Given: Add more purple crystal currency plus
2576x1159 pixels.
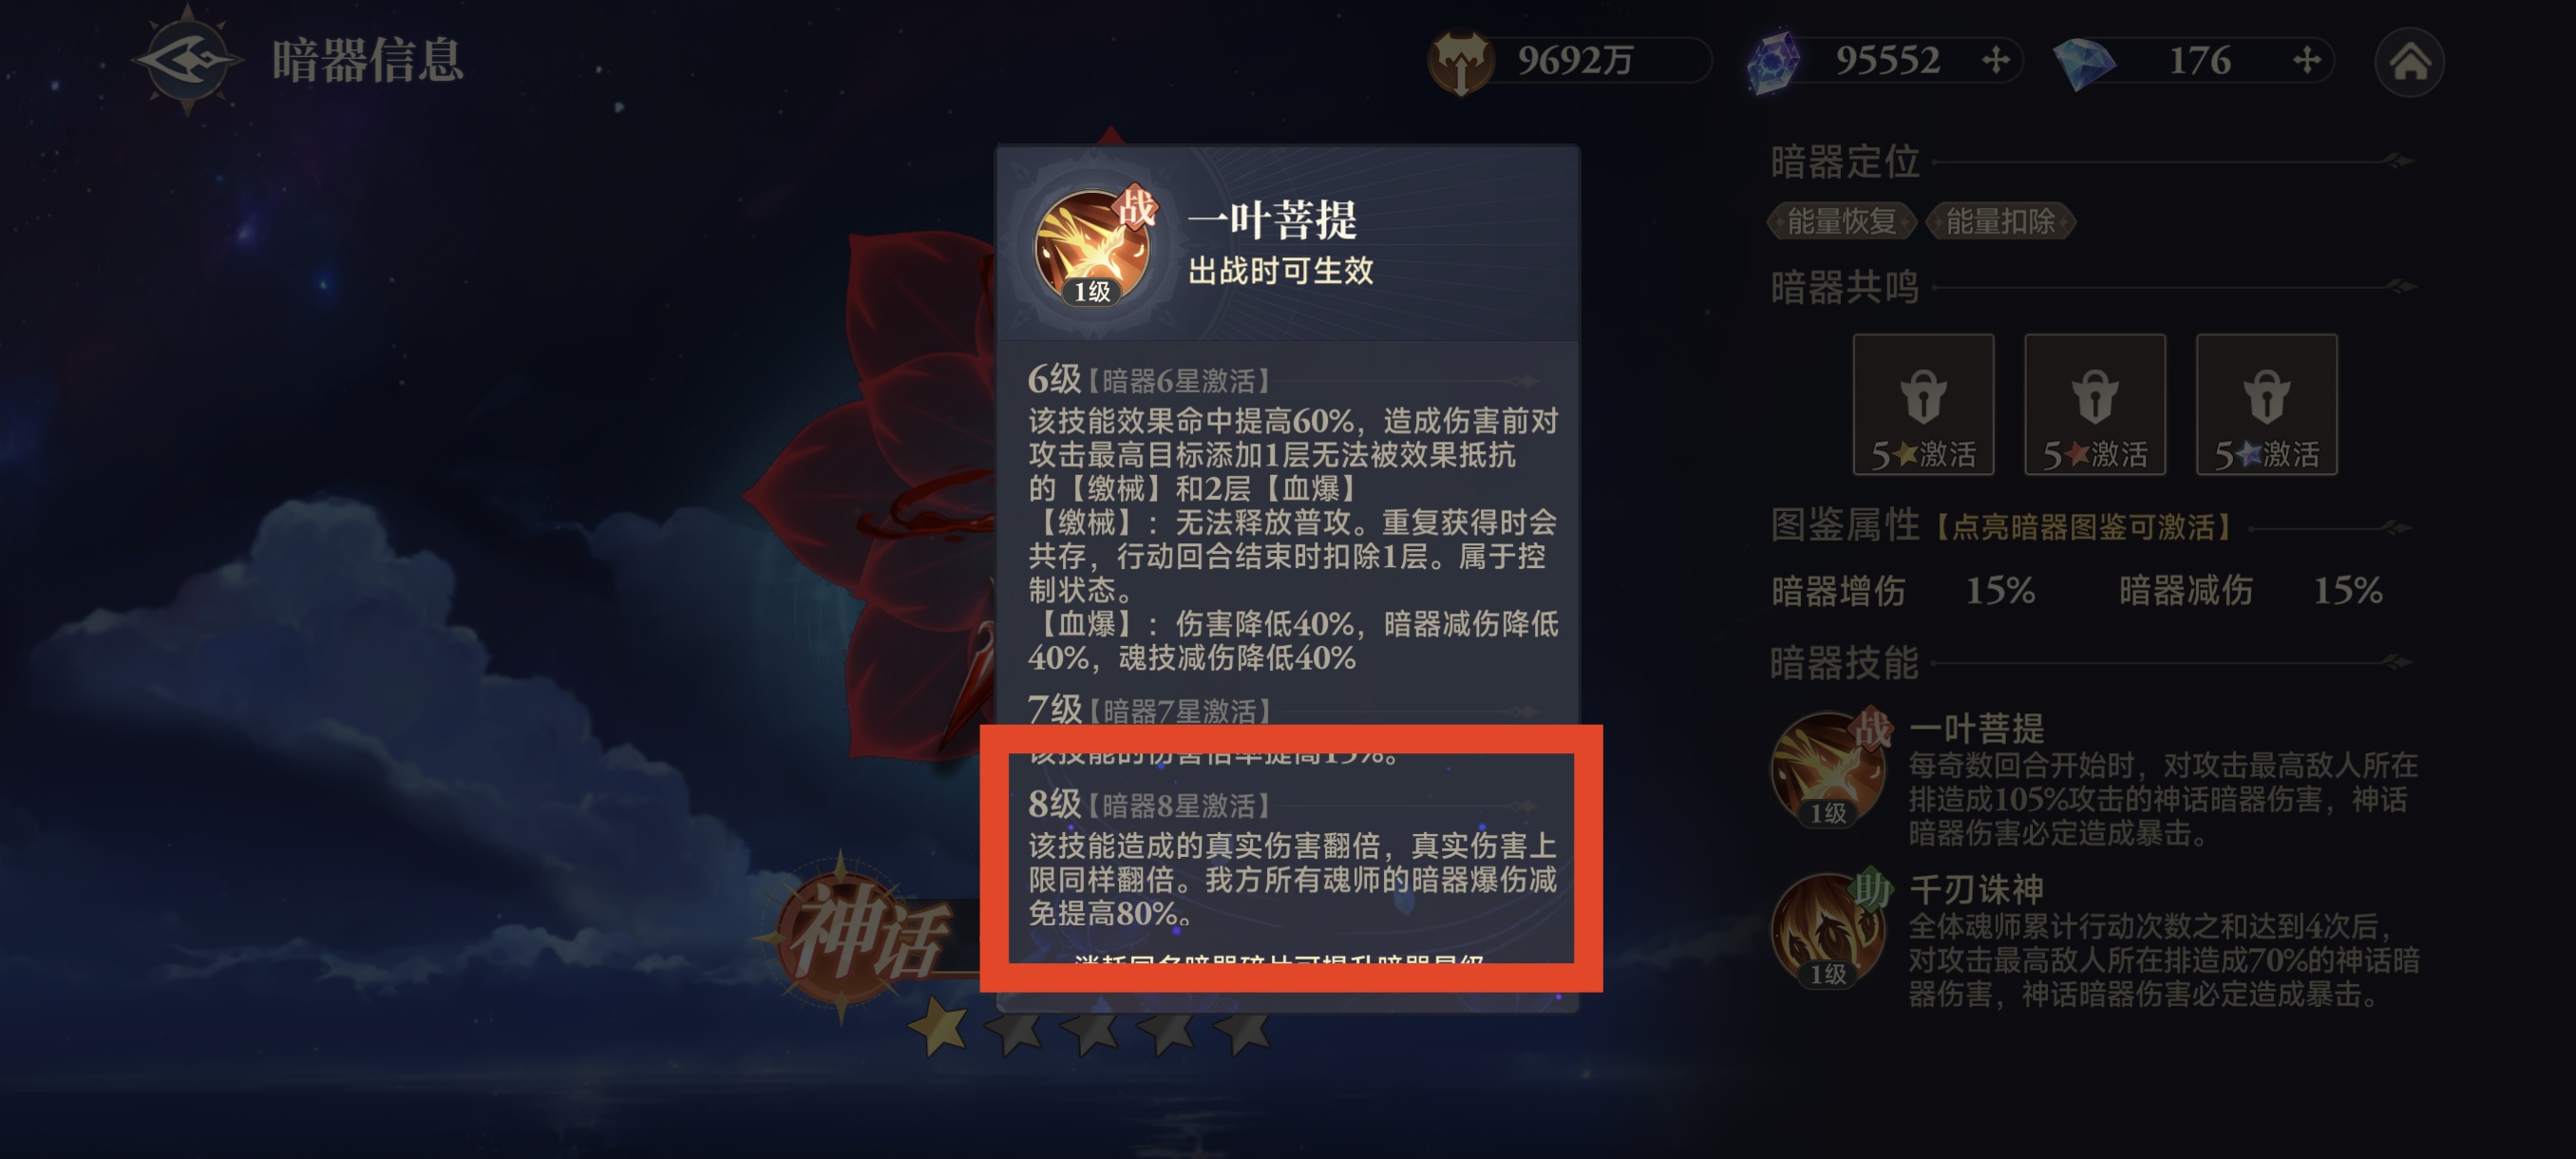Looking at the screenshot, I should pyautogui.click(x=1995, y=61).
